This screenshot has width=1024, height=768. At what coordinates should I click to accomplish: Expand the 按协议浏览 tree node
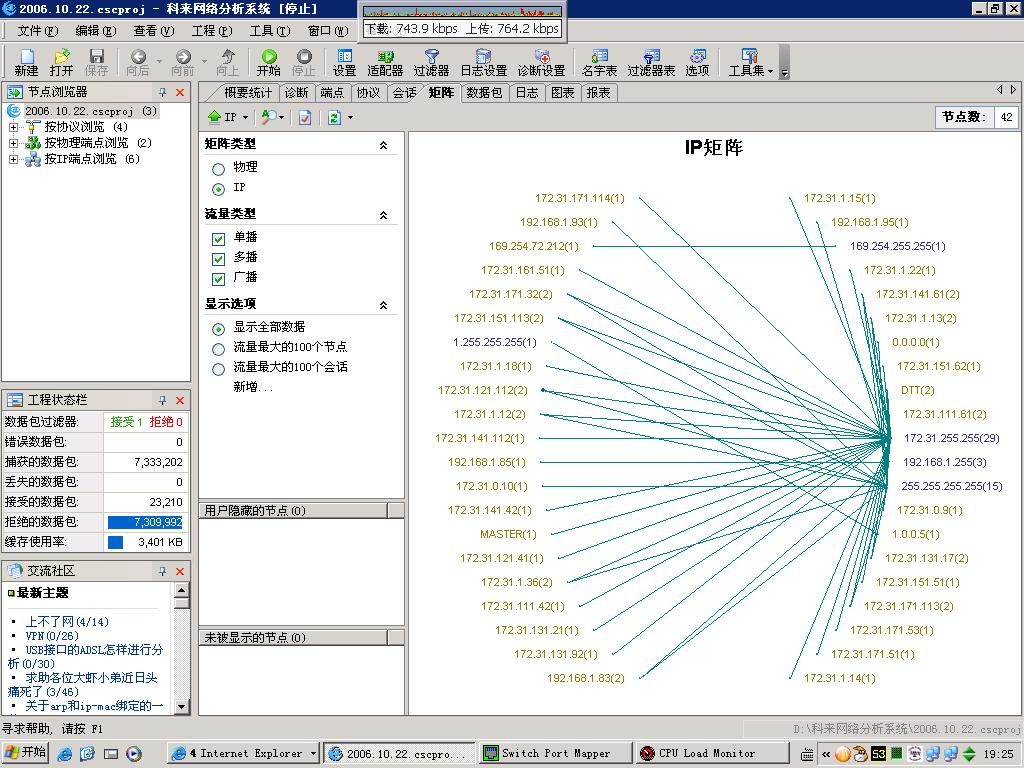tap(13, 127)
